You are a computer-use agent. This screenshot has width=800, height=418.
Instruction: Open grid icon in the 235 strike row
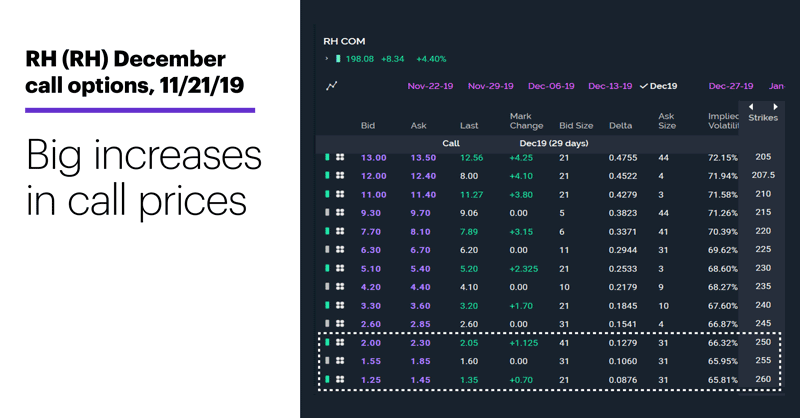340,287
